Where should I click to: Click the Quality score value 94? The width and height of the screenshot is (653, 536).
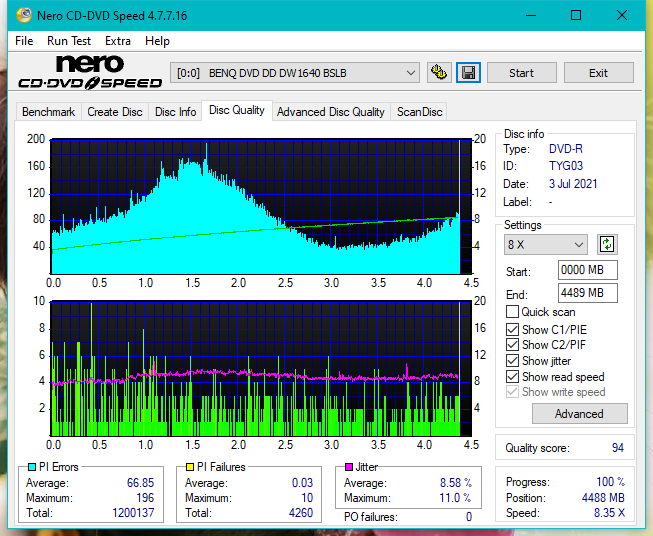618,448
